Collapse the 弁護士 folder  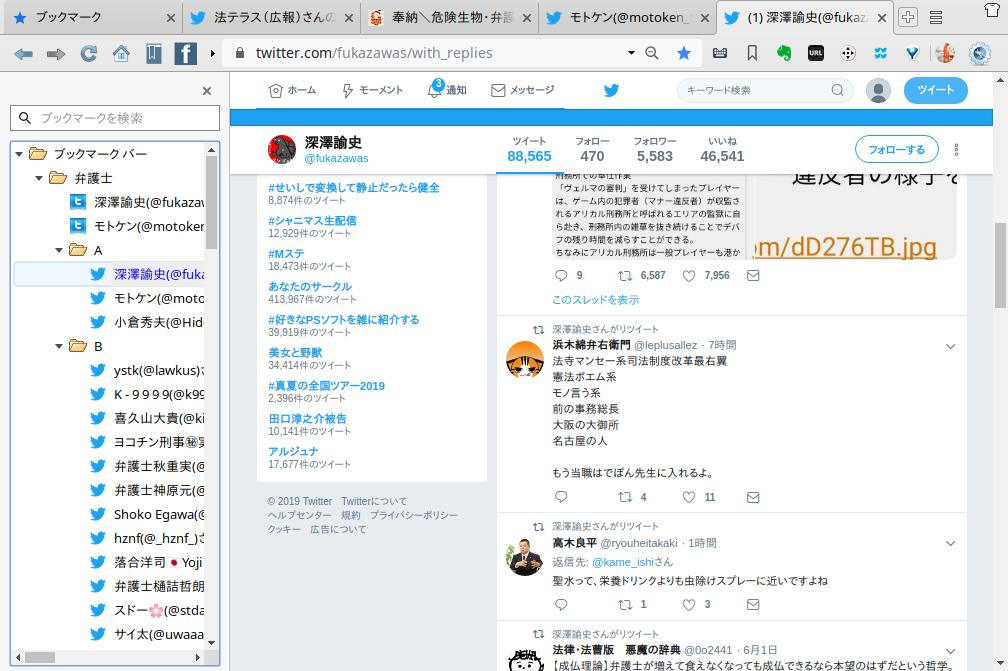click(39, 178)
